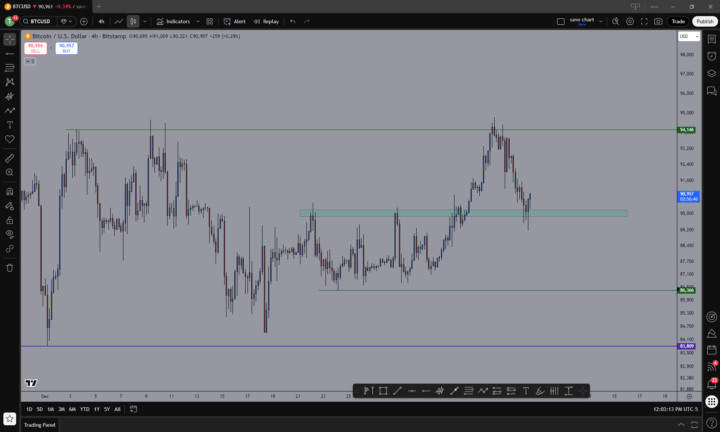Toggle blue crosshair in floating toolbar
720x432 pixels.
(583, 391)
